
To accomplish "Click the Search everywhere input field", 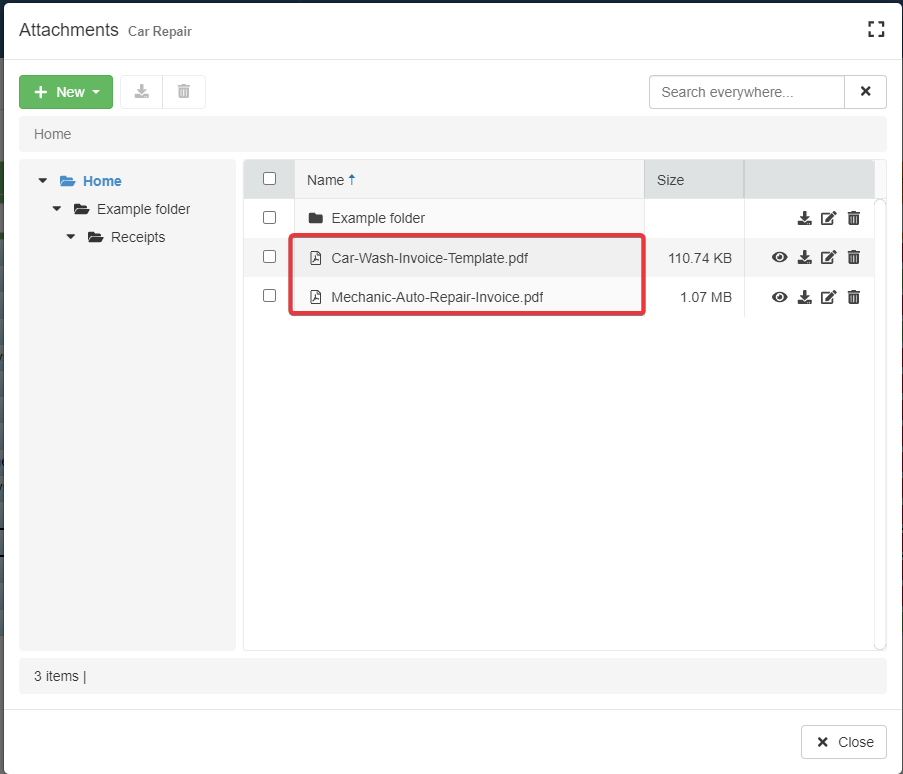I will [746, 92].
